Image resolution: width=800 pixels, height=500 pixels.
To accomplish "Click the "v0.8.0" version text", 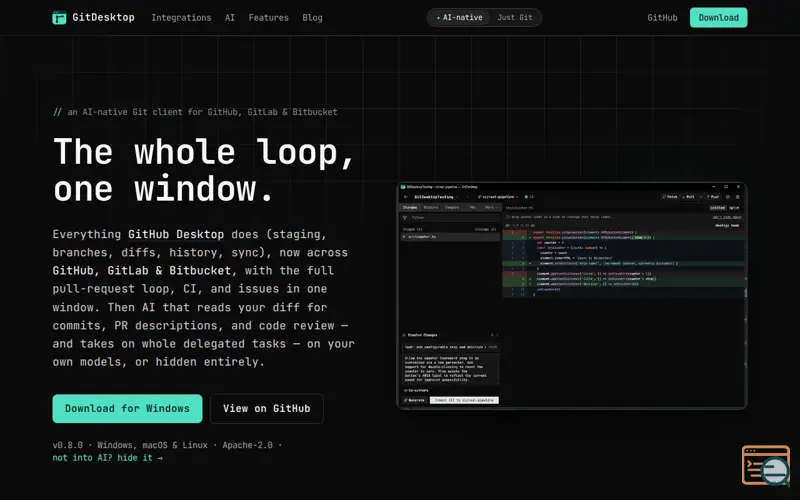I will coord(67,445).
